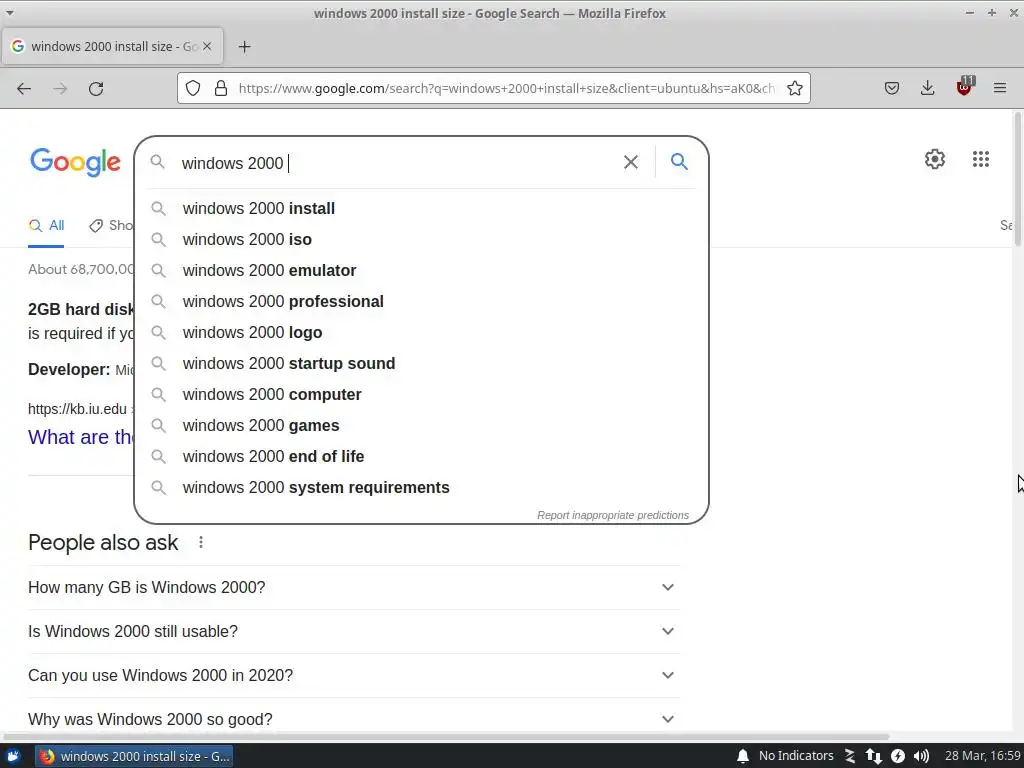Viewport: 1024px width, 768px height.
Task: Choose 'windows 2000 system requirements' suggestion
Action: [421, 488]
